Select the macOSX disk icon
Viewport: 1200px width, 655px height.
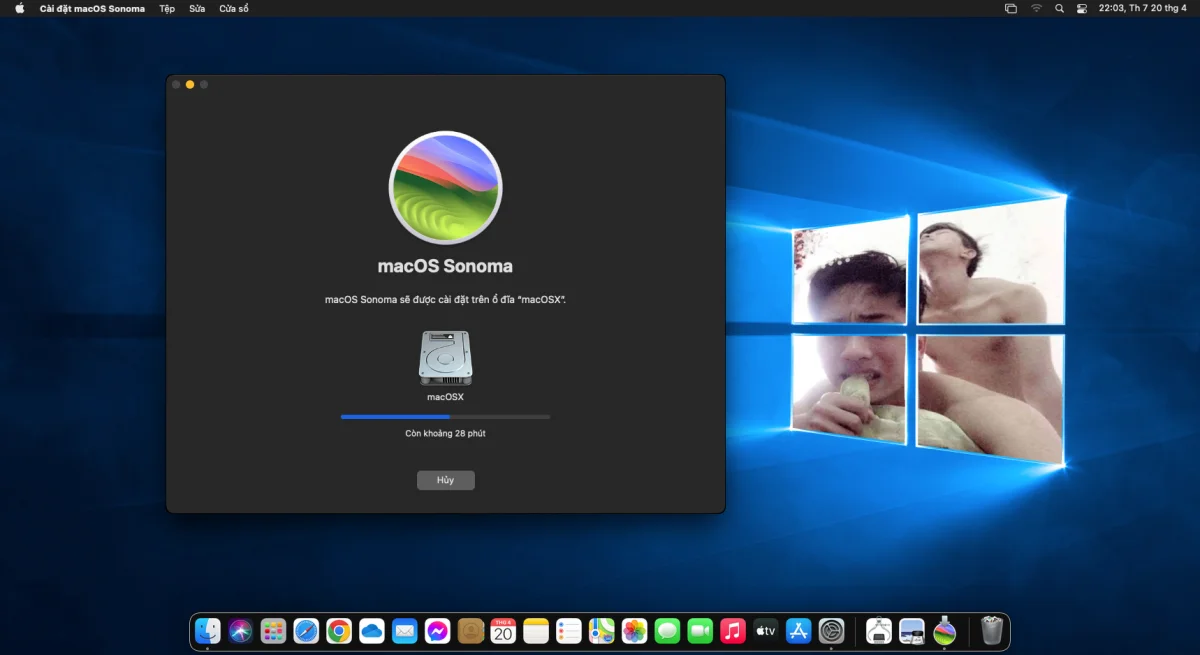[x=445, y=358]
